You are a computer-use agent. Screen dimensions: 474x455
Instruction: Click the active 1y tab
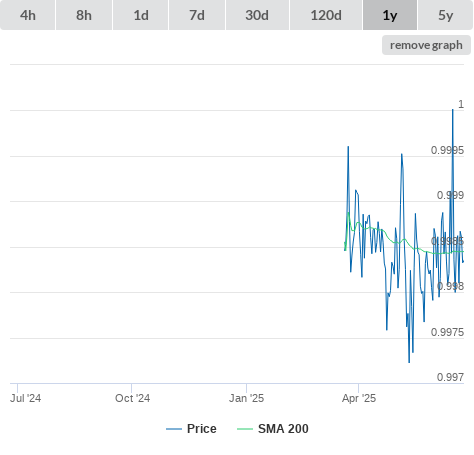[390, 15]
